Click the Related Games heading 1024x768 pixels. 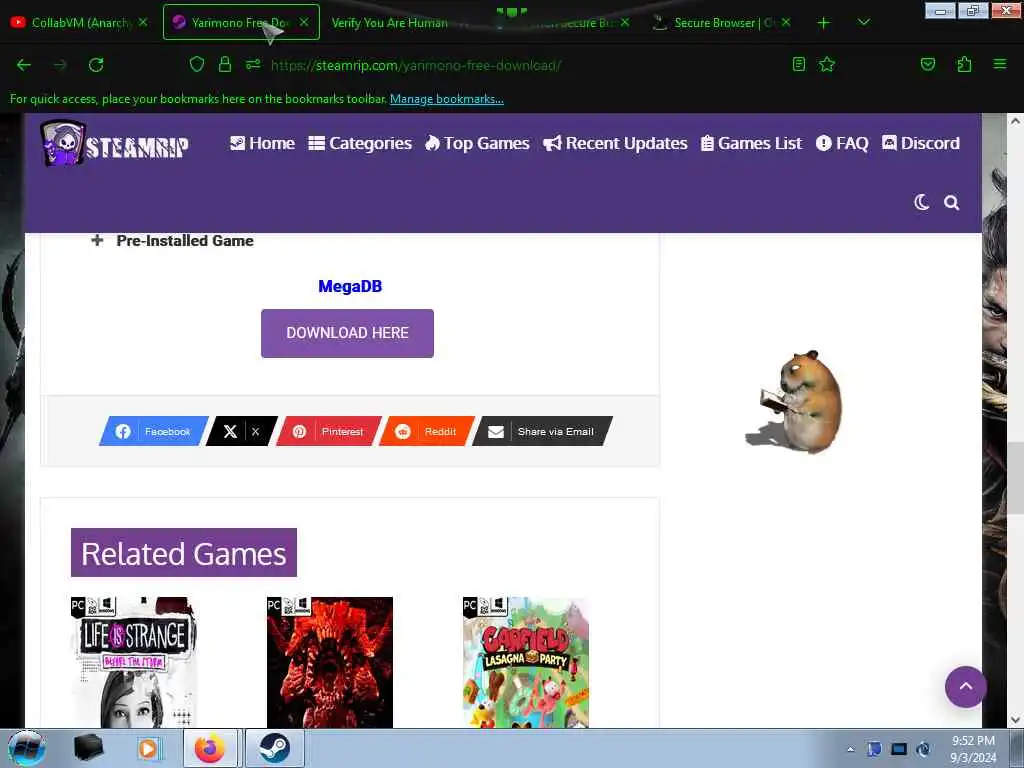184,552
